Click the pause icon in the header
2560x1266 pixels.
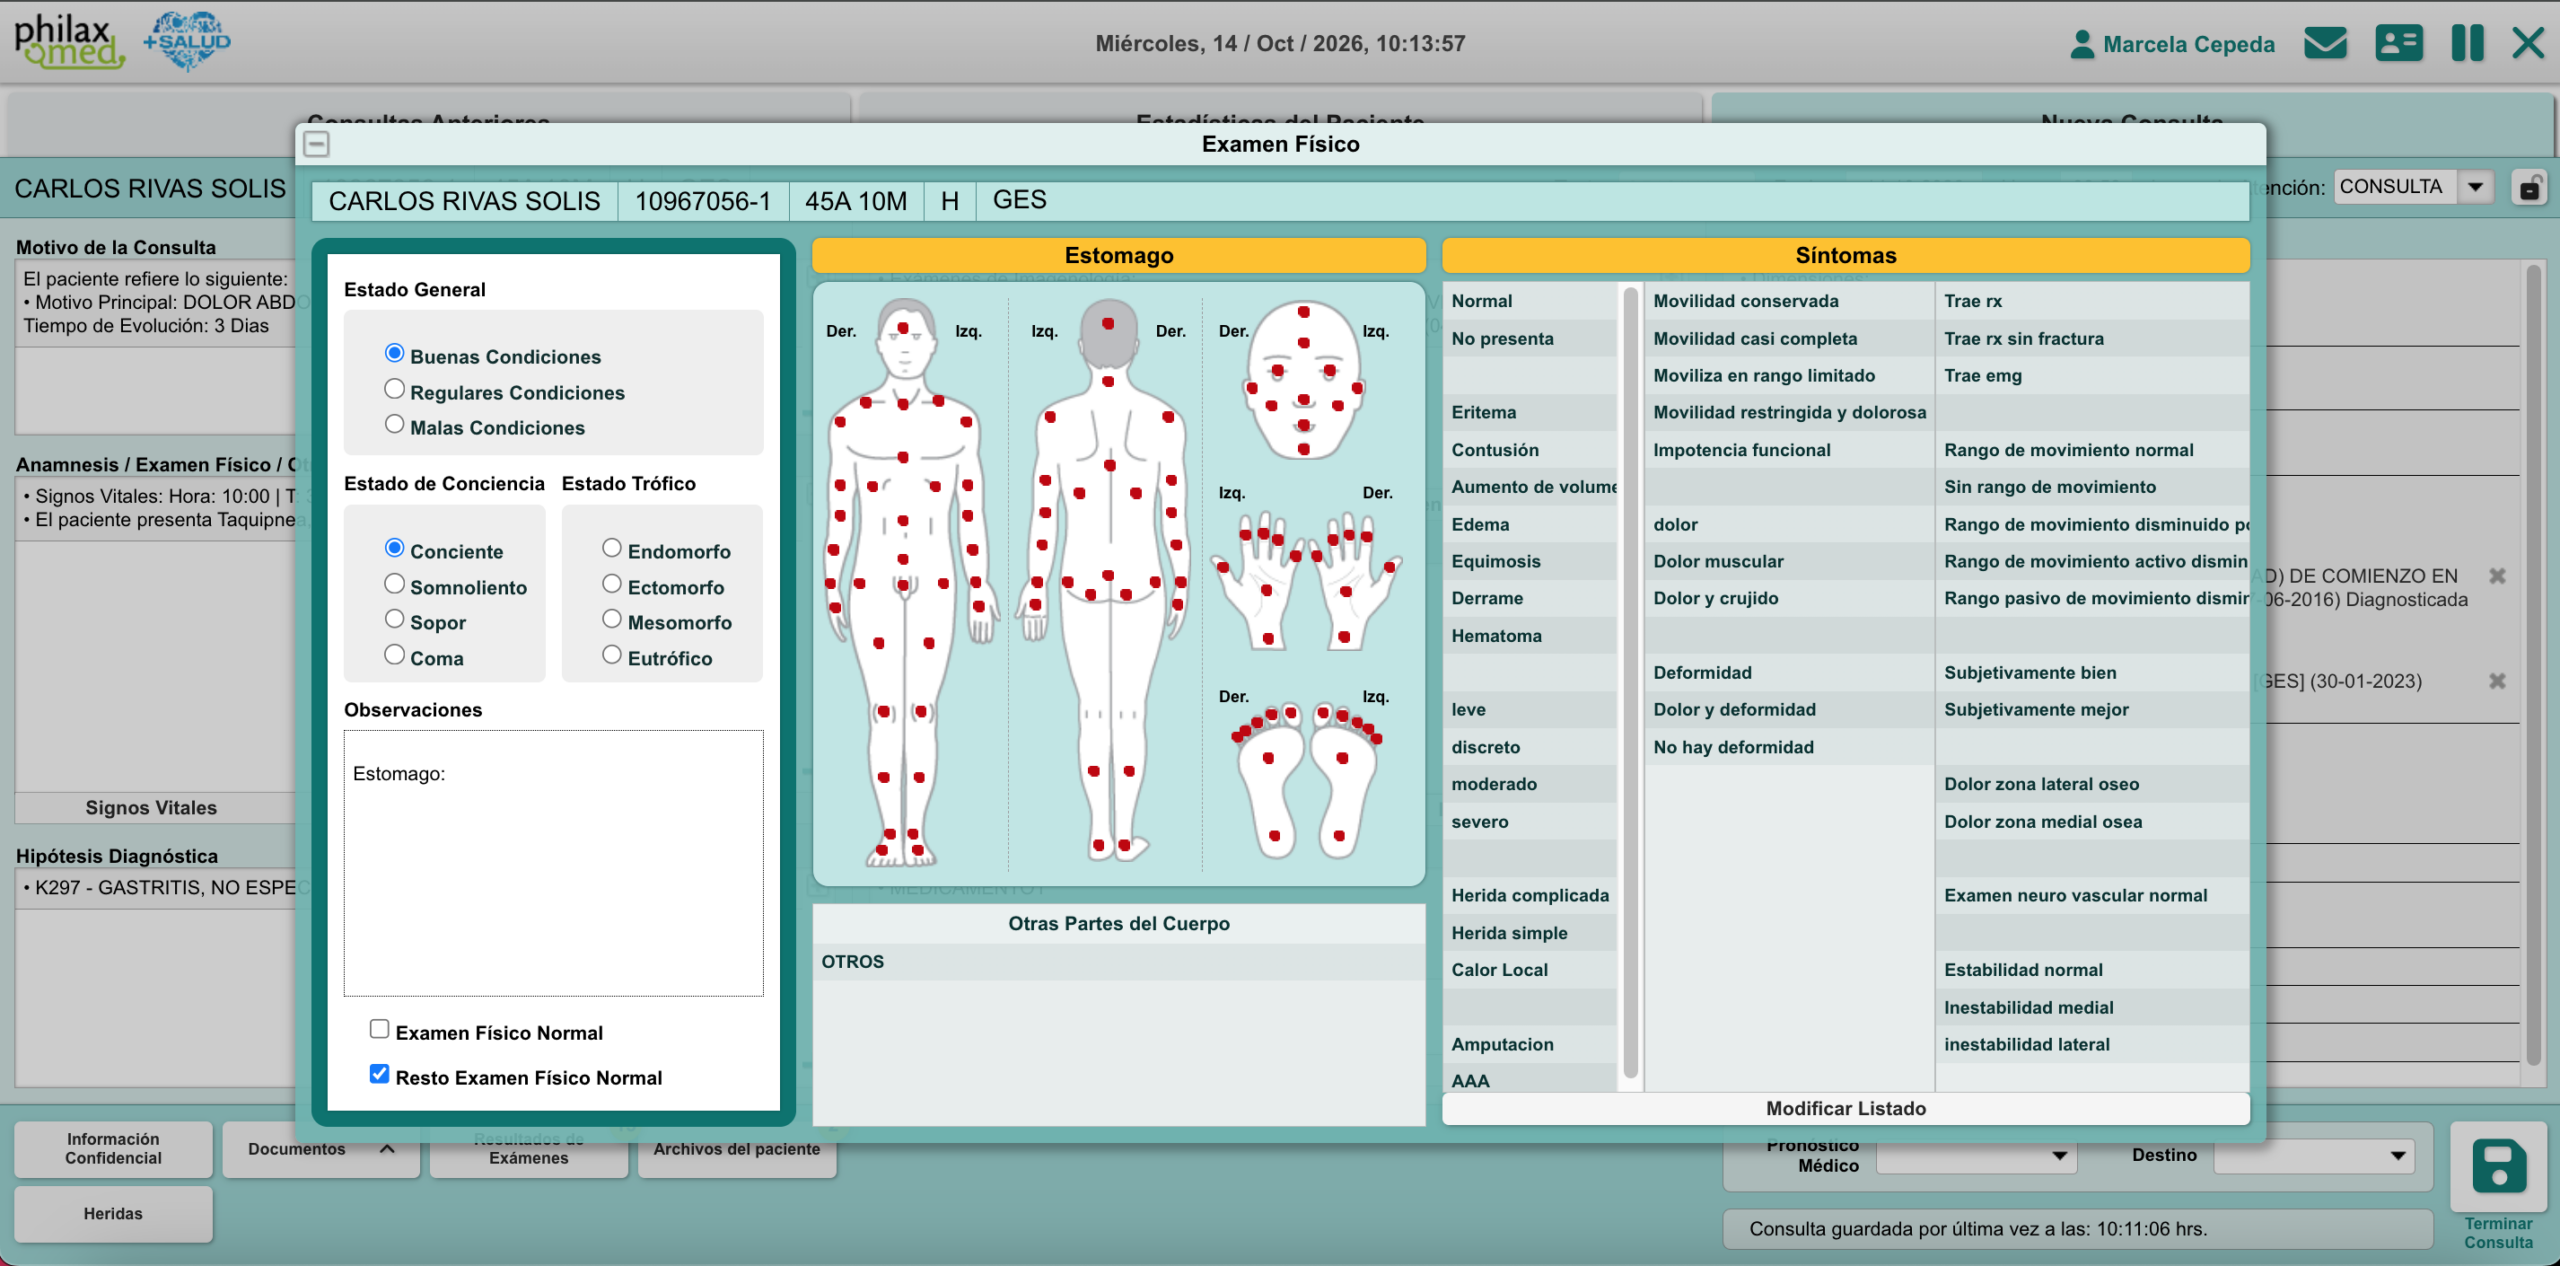(x=2467, y=44)
